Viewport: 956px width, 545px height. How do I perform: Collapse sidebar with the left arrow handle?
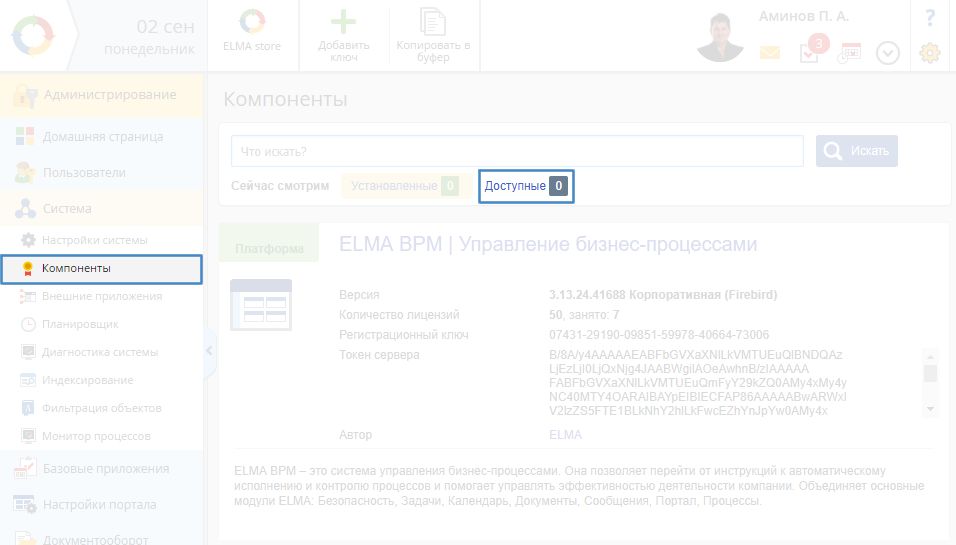coord(209,351)
